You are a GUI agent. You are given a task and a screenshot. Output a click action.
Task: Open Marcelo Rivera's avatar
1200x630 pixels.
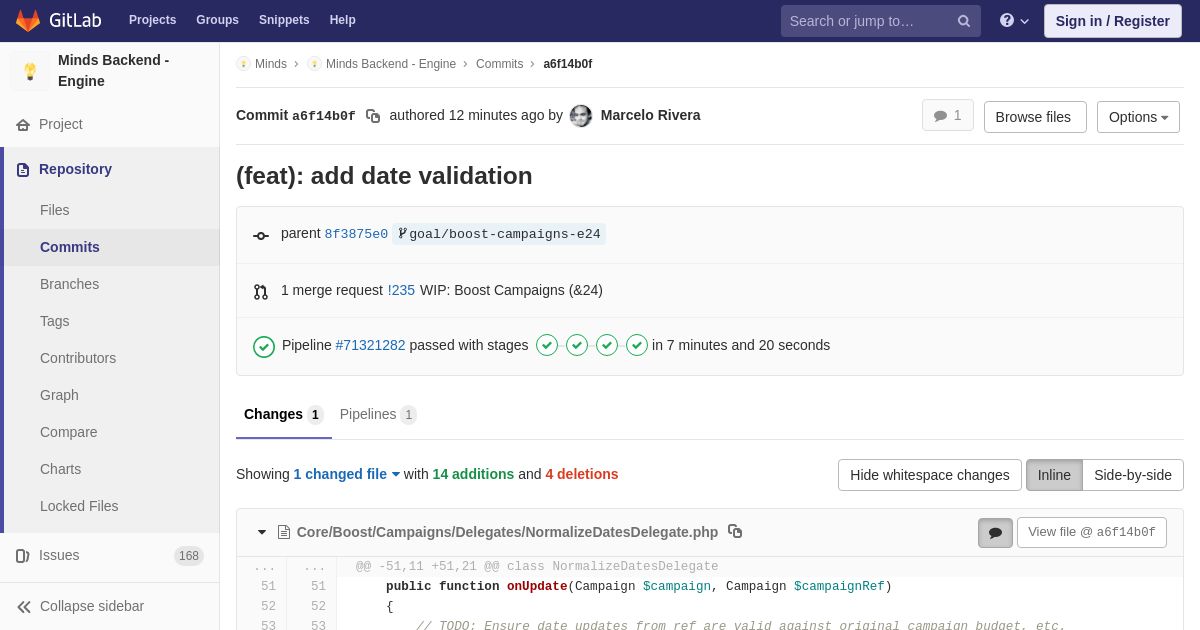581,116
